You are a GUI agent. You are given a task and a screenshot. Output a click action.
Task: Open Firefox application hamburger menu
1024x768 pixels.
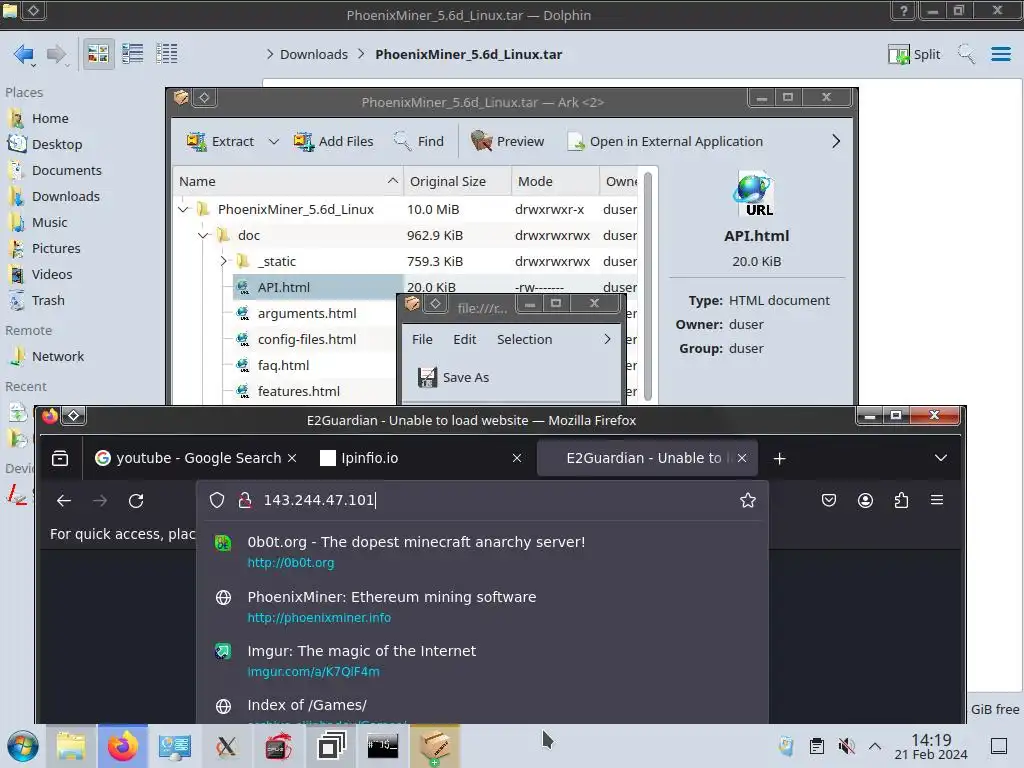click(x=936, y=500)
